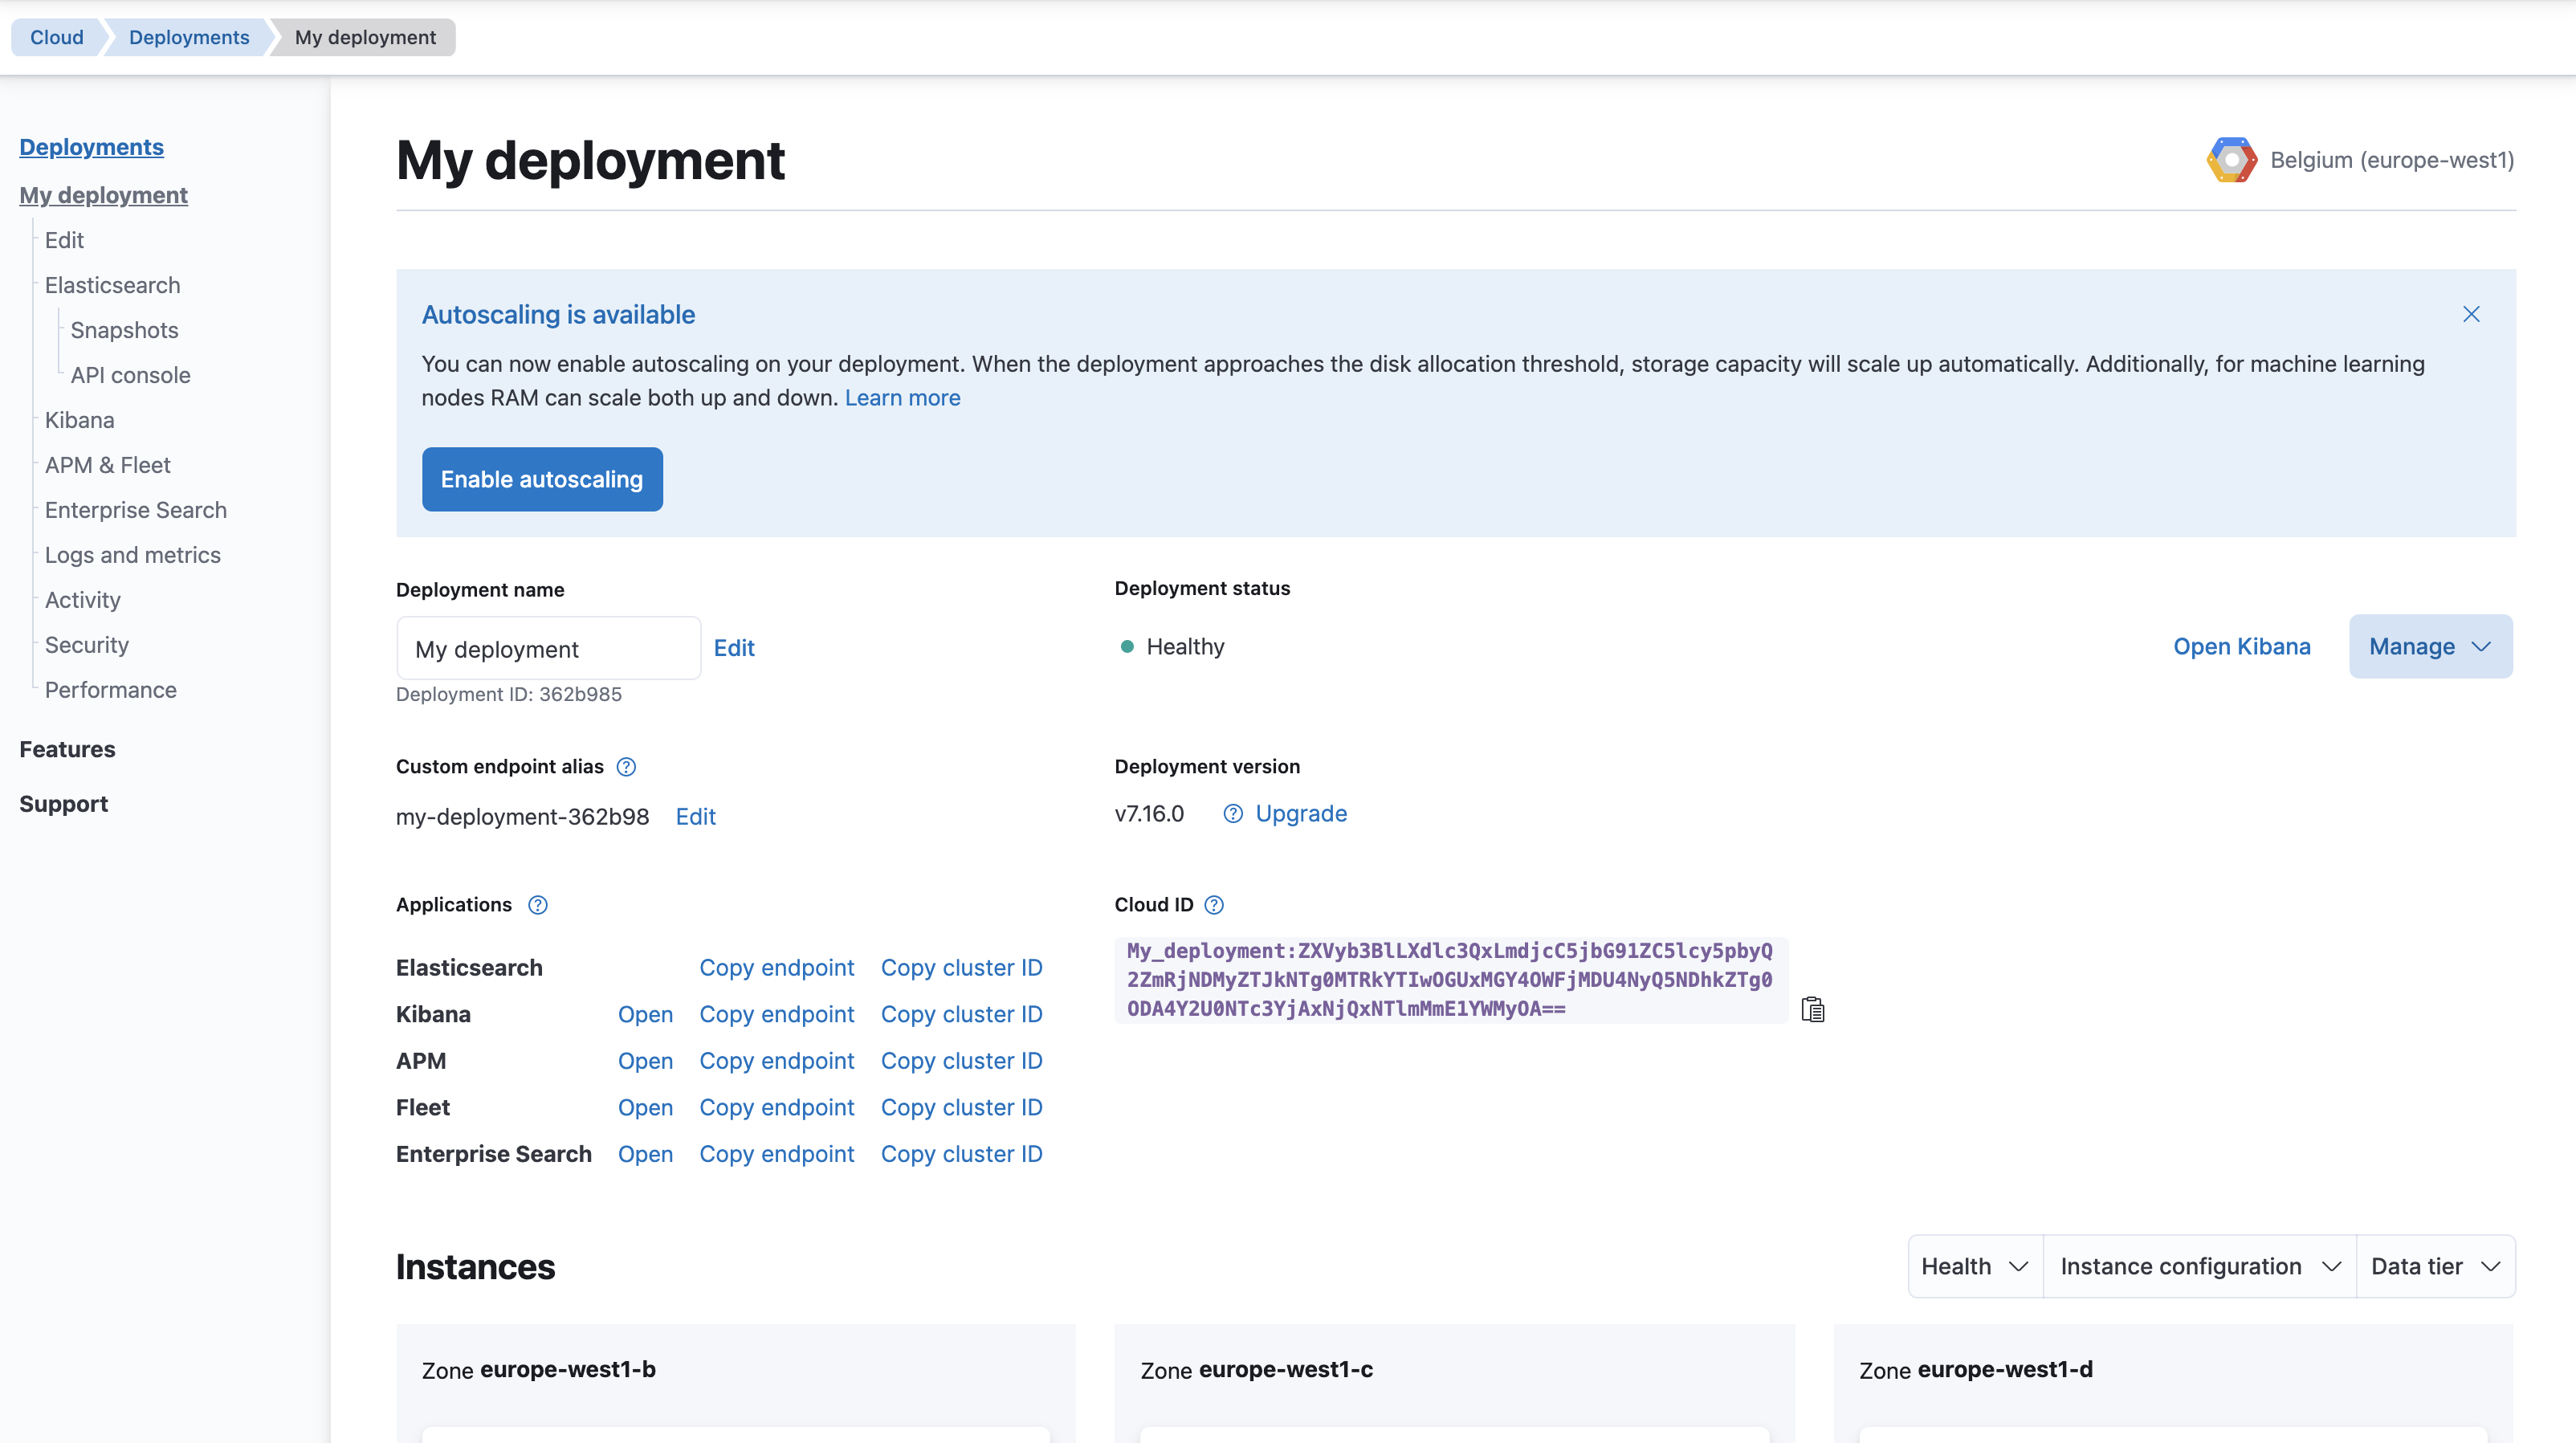Click Upgrade deployment version link
Viewport: 2576px width, 1443px height.
tap(1301, 814)
